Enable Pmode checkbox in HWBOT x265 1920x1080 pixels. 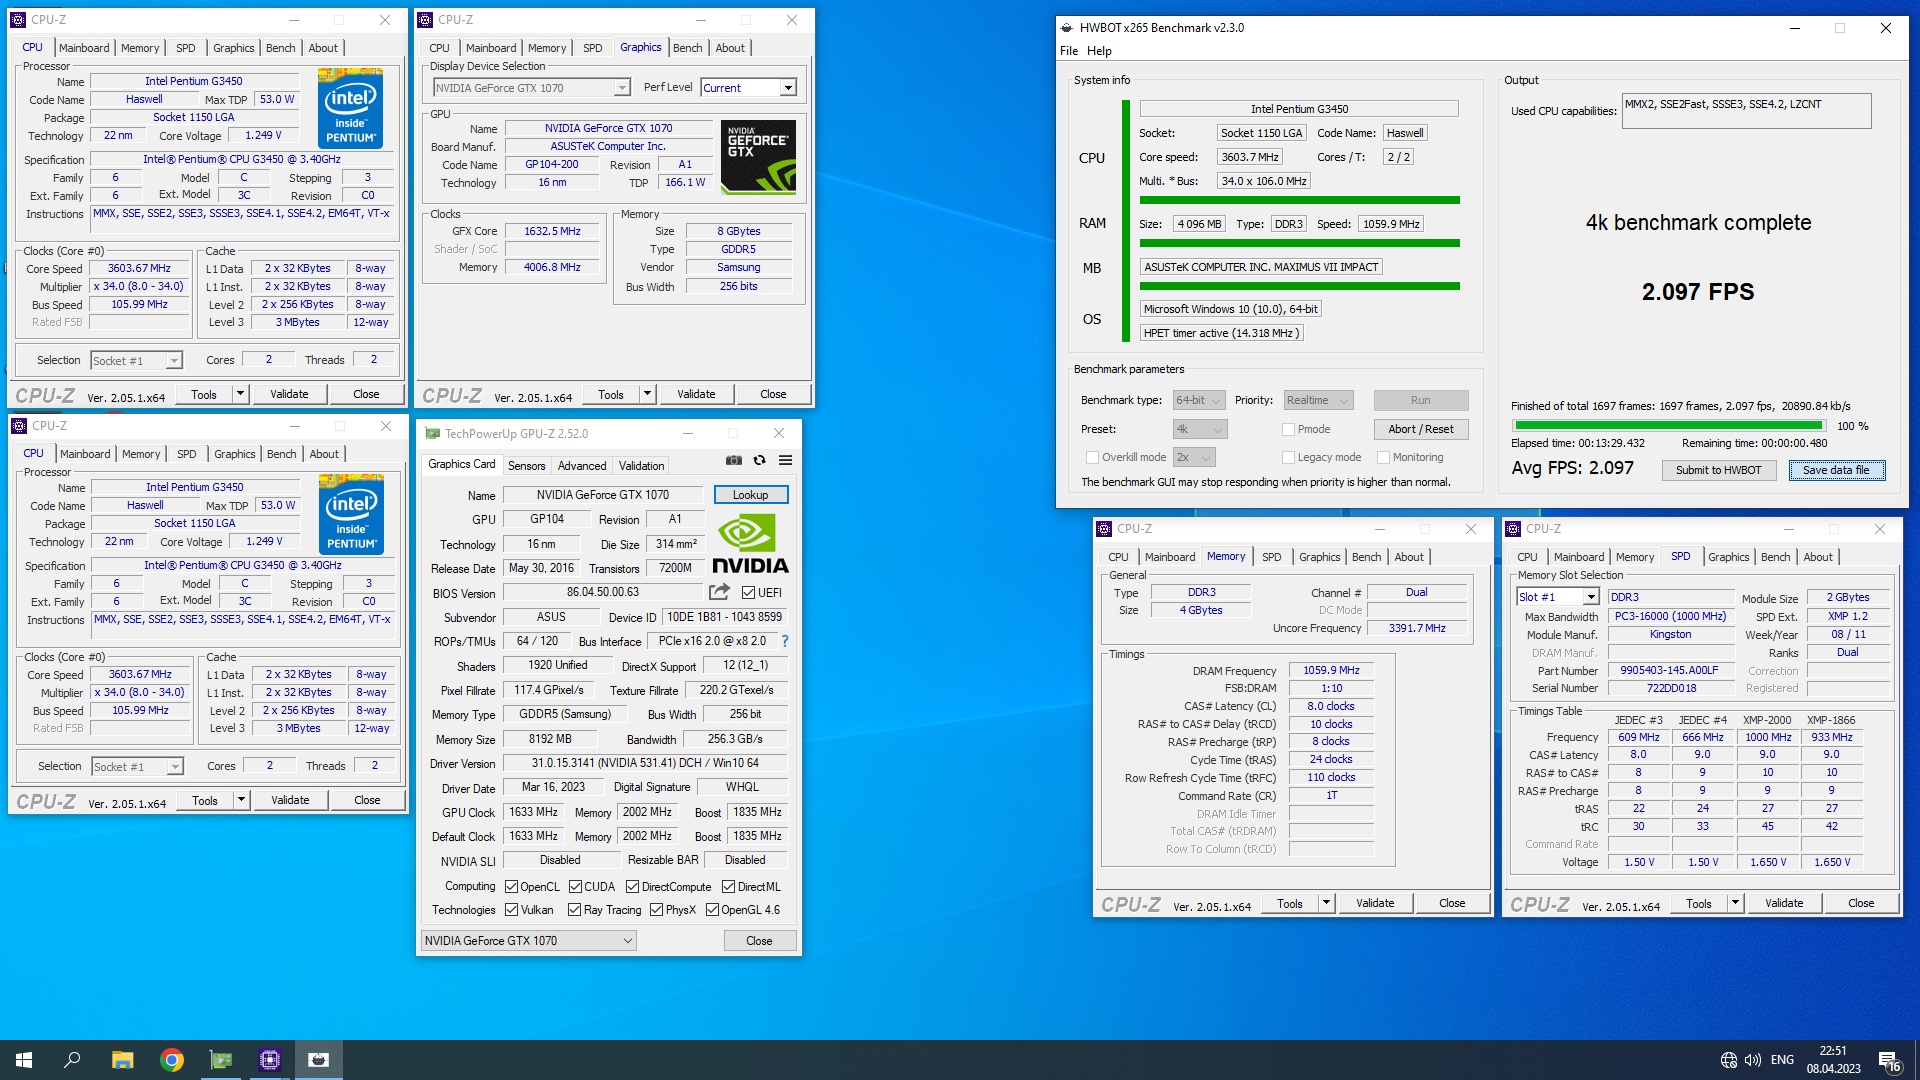[1288, 429]
